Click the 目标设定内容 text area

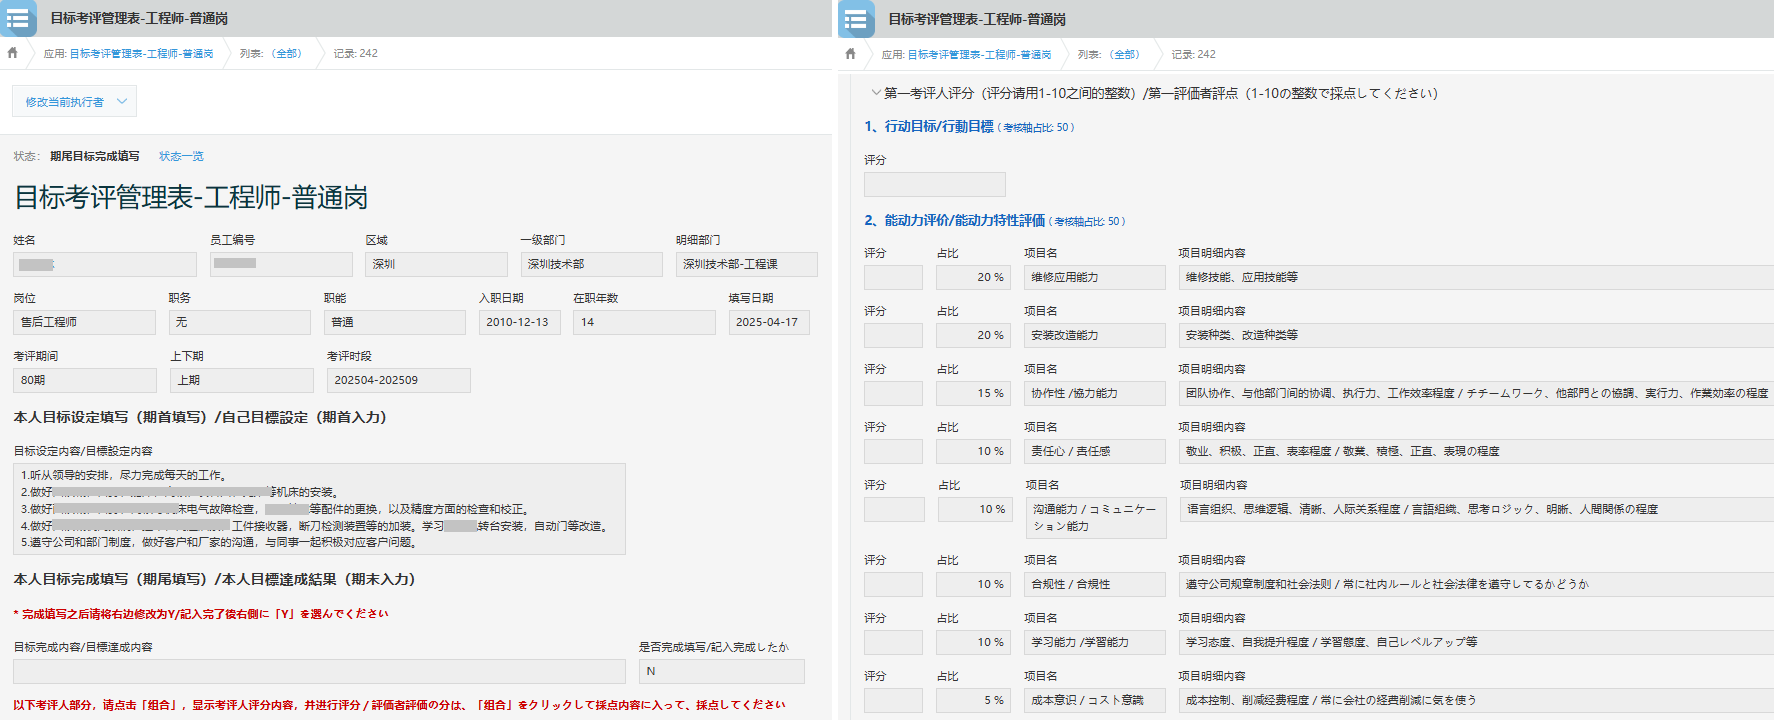pos(319,509)
